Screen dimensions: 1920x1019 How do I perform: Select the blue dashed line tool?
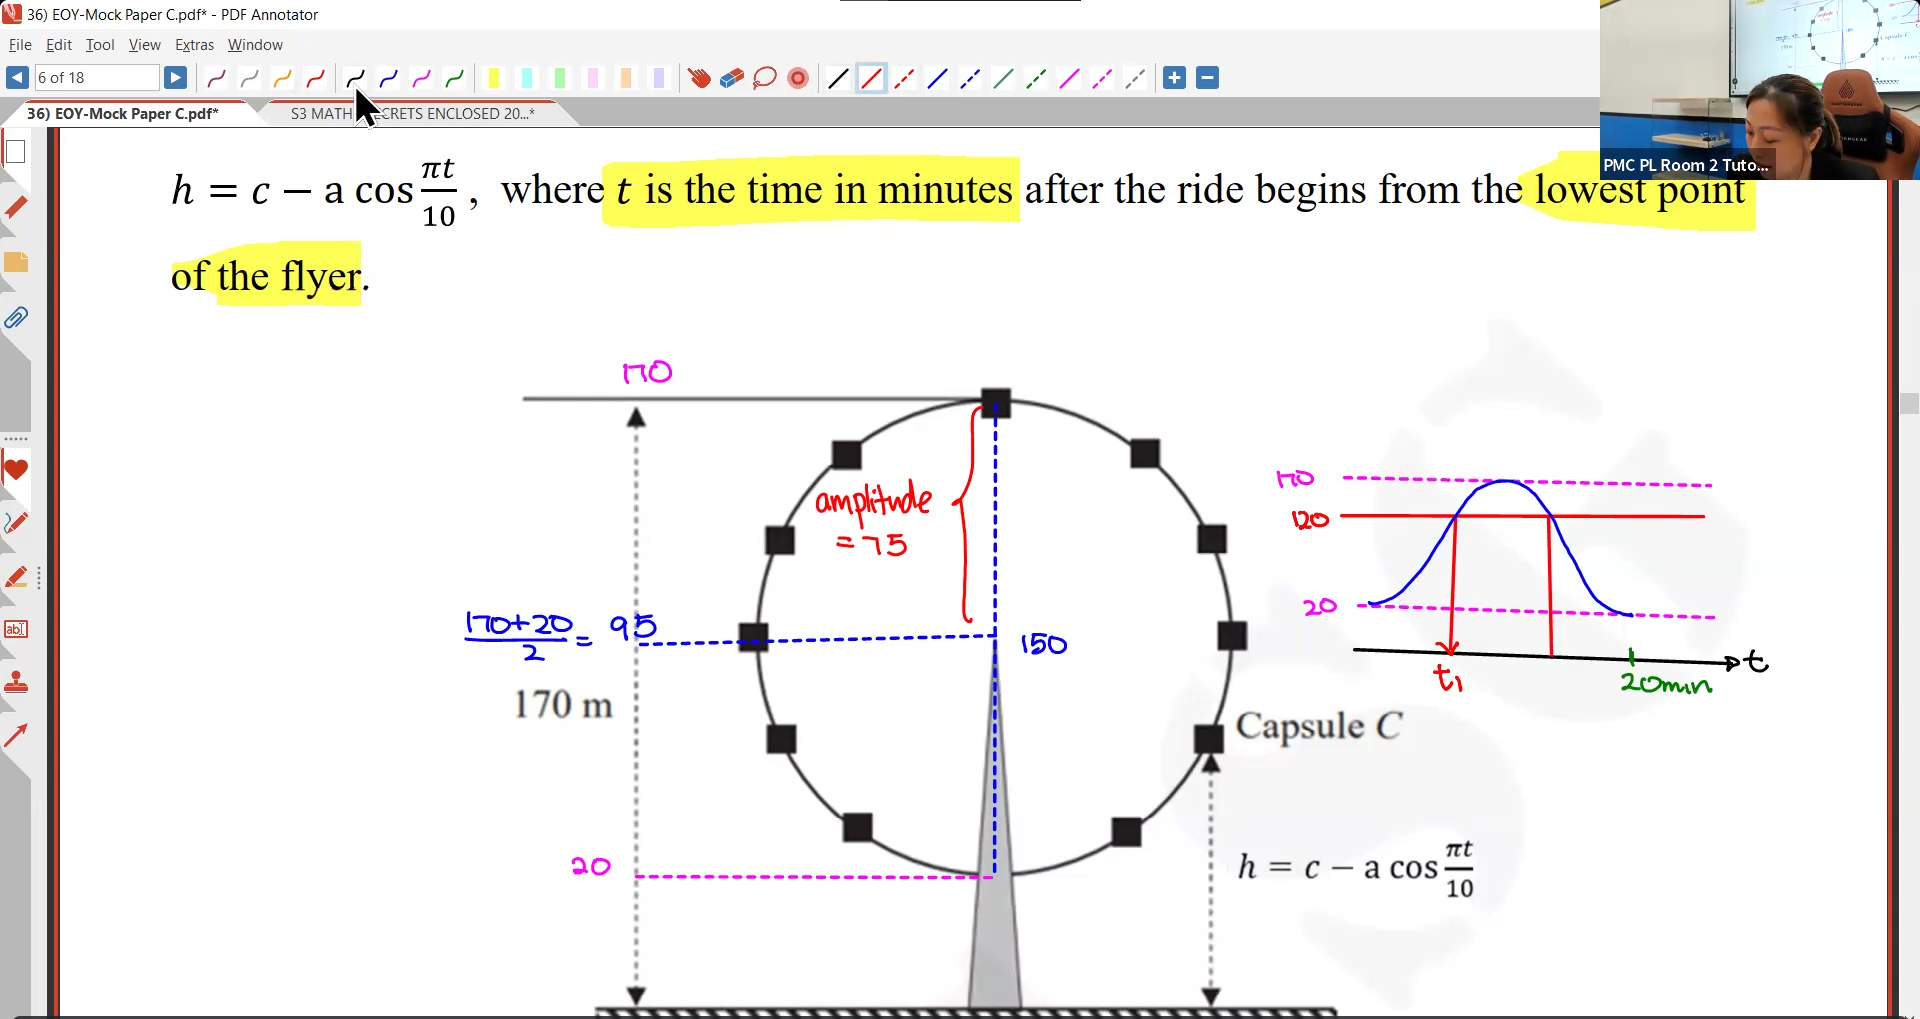click(x=971, y=78)
